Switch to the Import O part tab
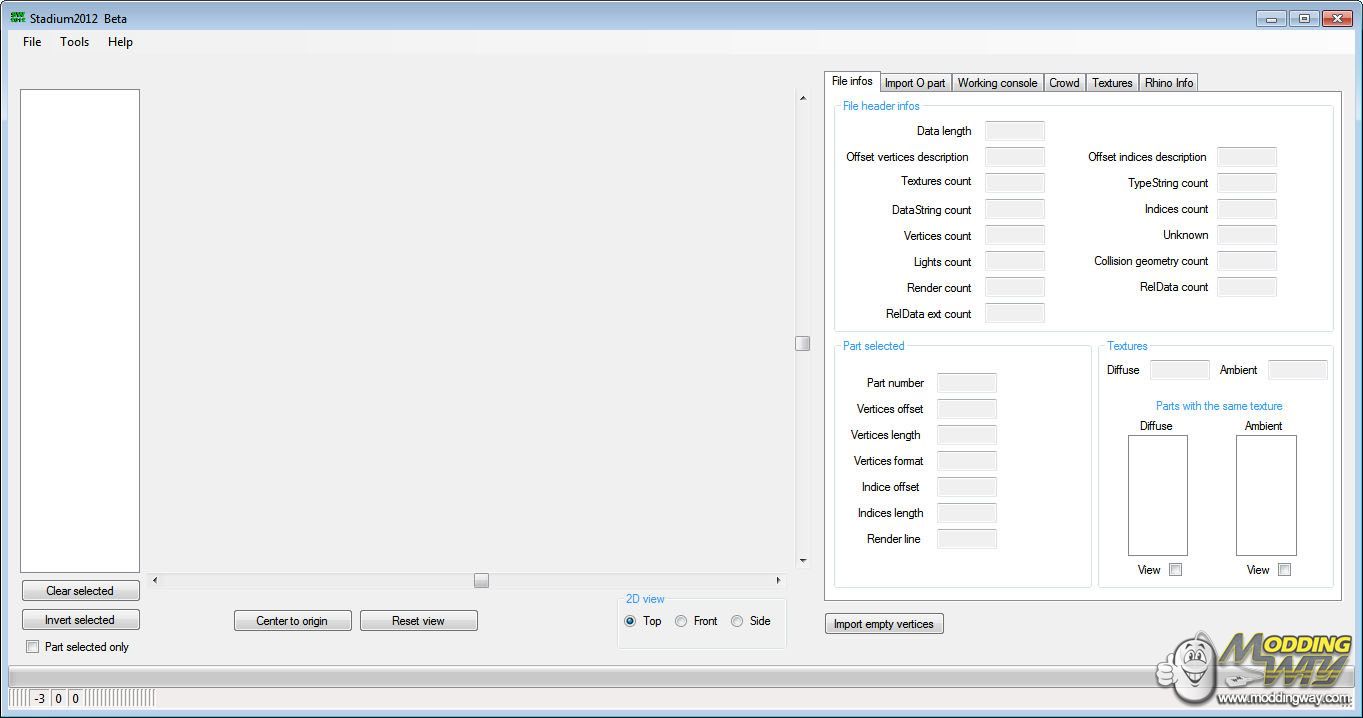1363x718 pixels. click(914, 83)
